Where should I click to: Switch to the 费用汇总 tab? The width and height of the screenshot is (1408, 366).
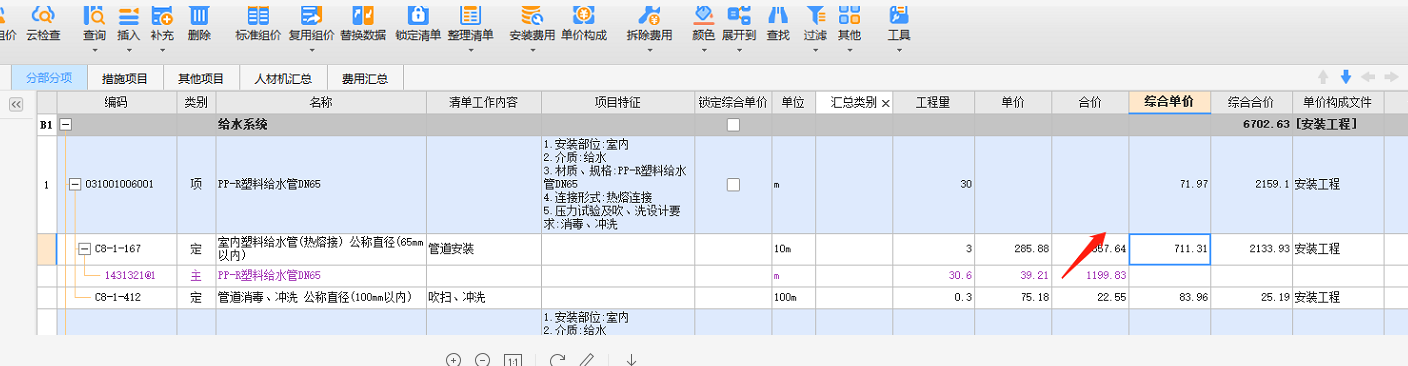click(x=364, y=78)
